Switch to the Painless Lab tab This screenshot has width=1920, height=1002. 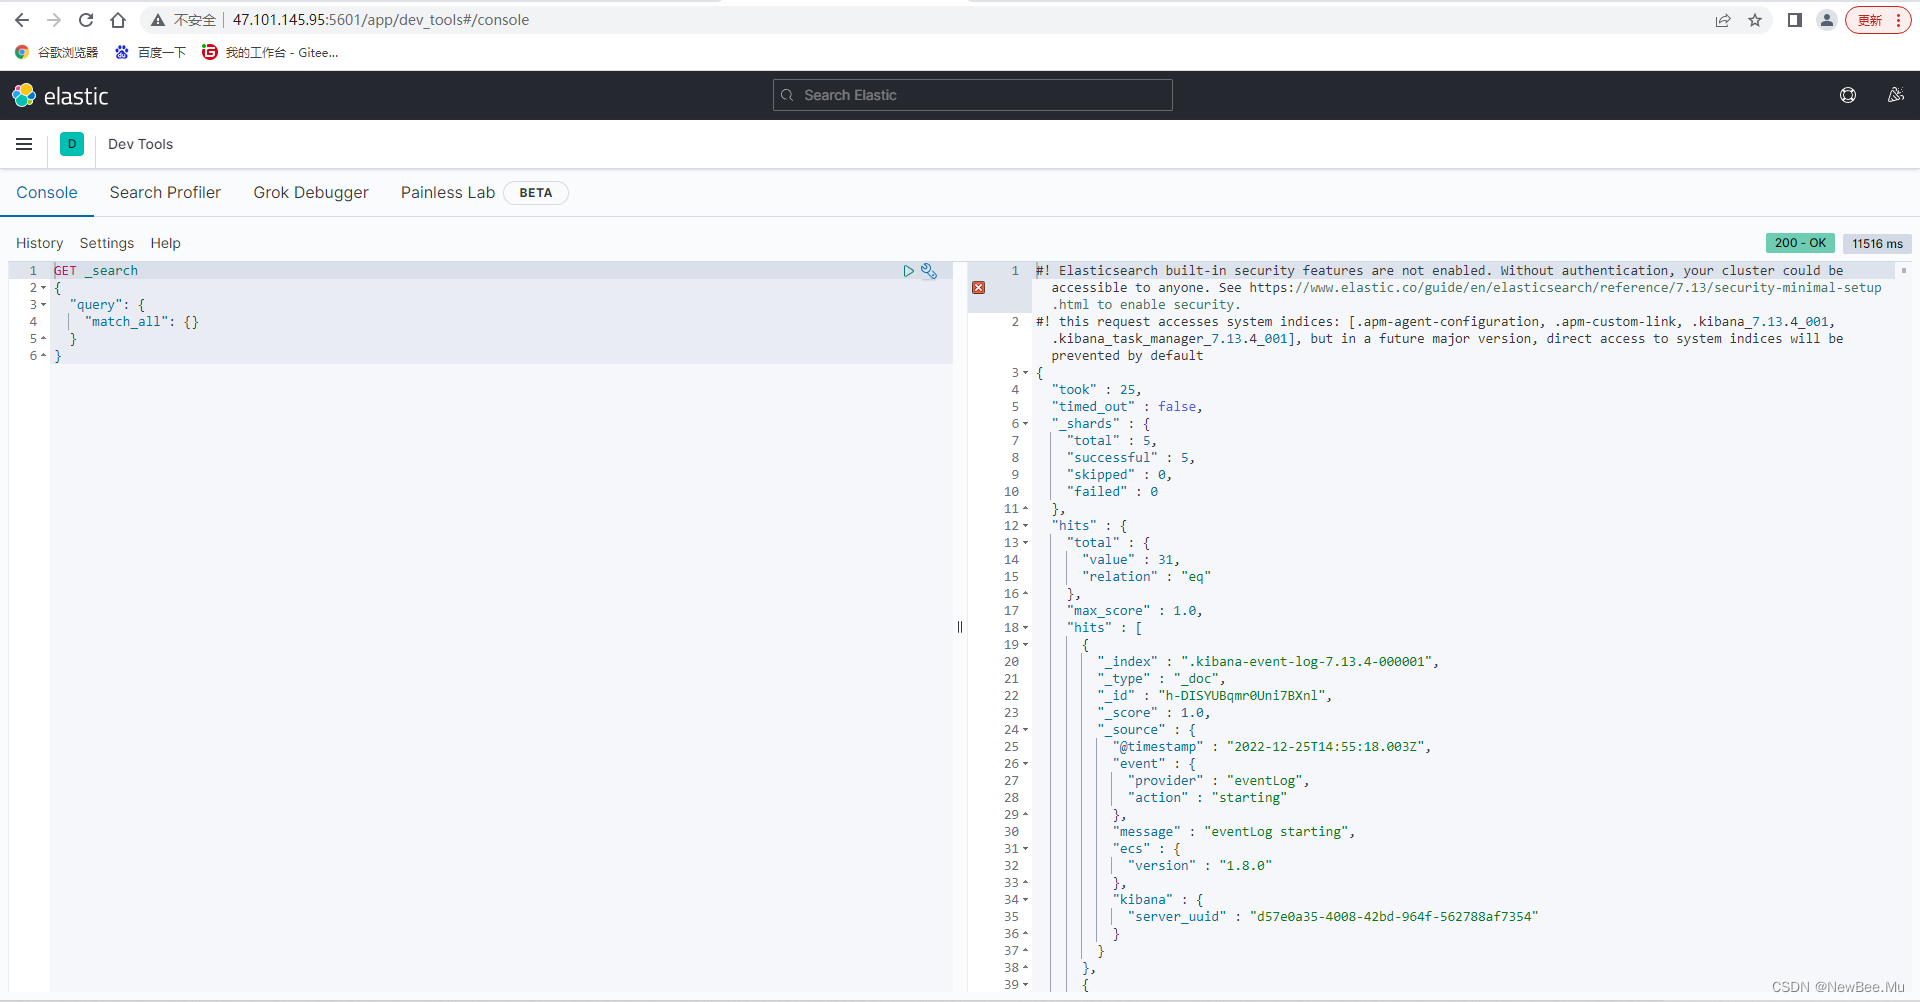(x=448, y=192)
